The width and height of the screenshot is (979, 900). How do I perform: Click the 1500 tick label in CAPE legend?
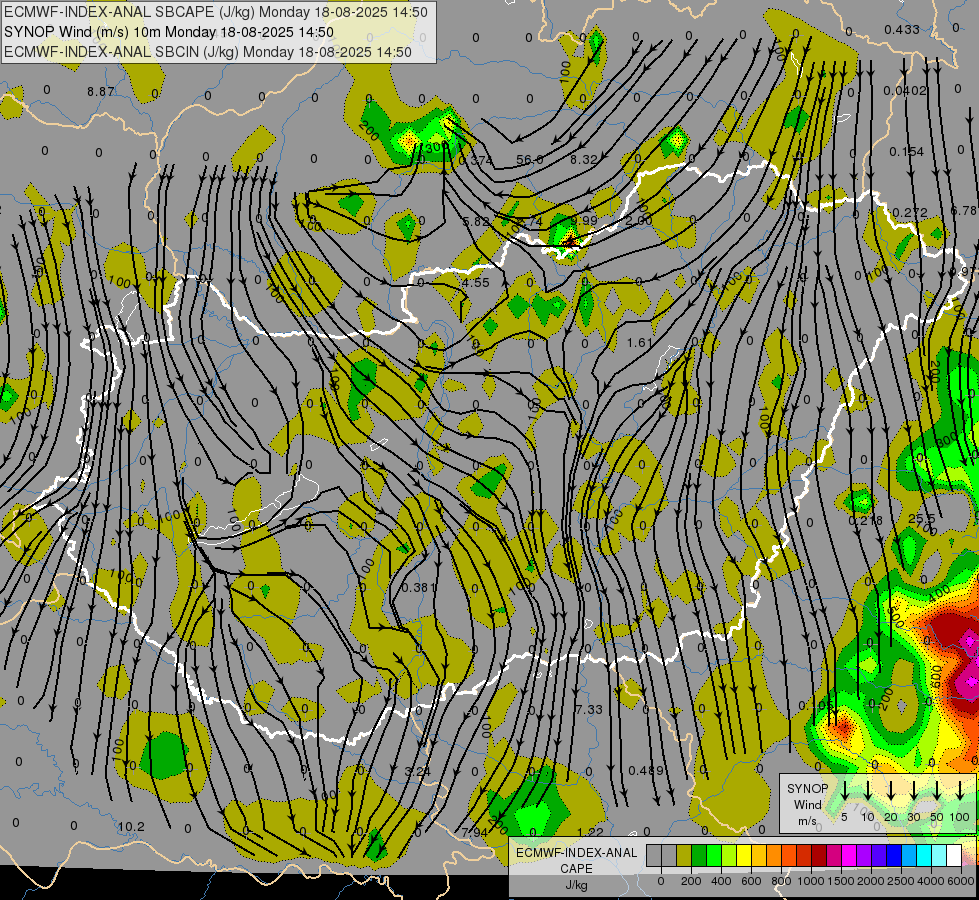841,881
